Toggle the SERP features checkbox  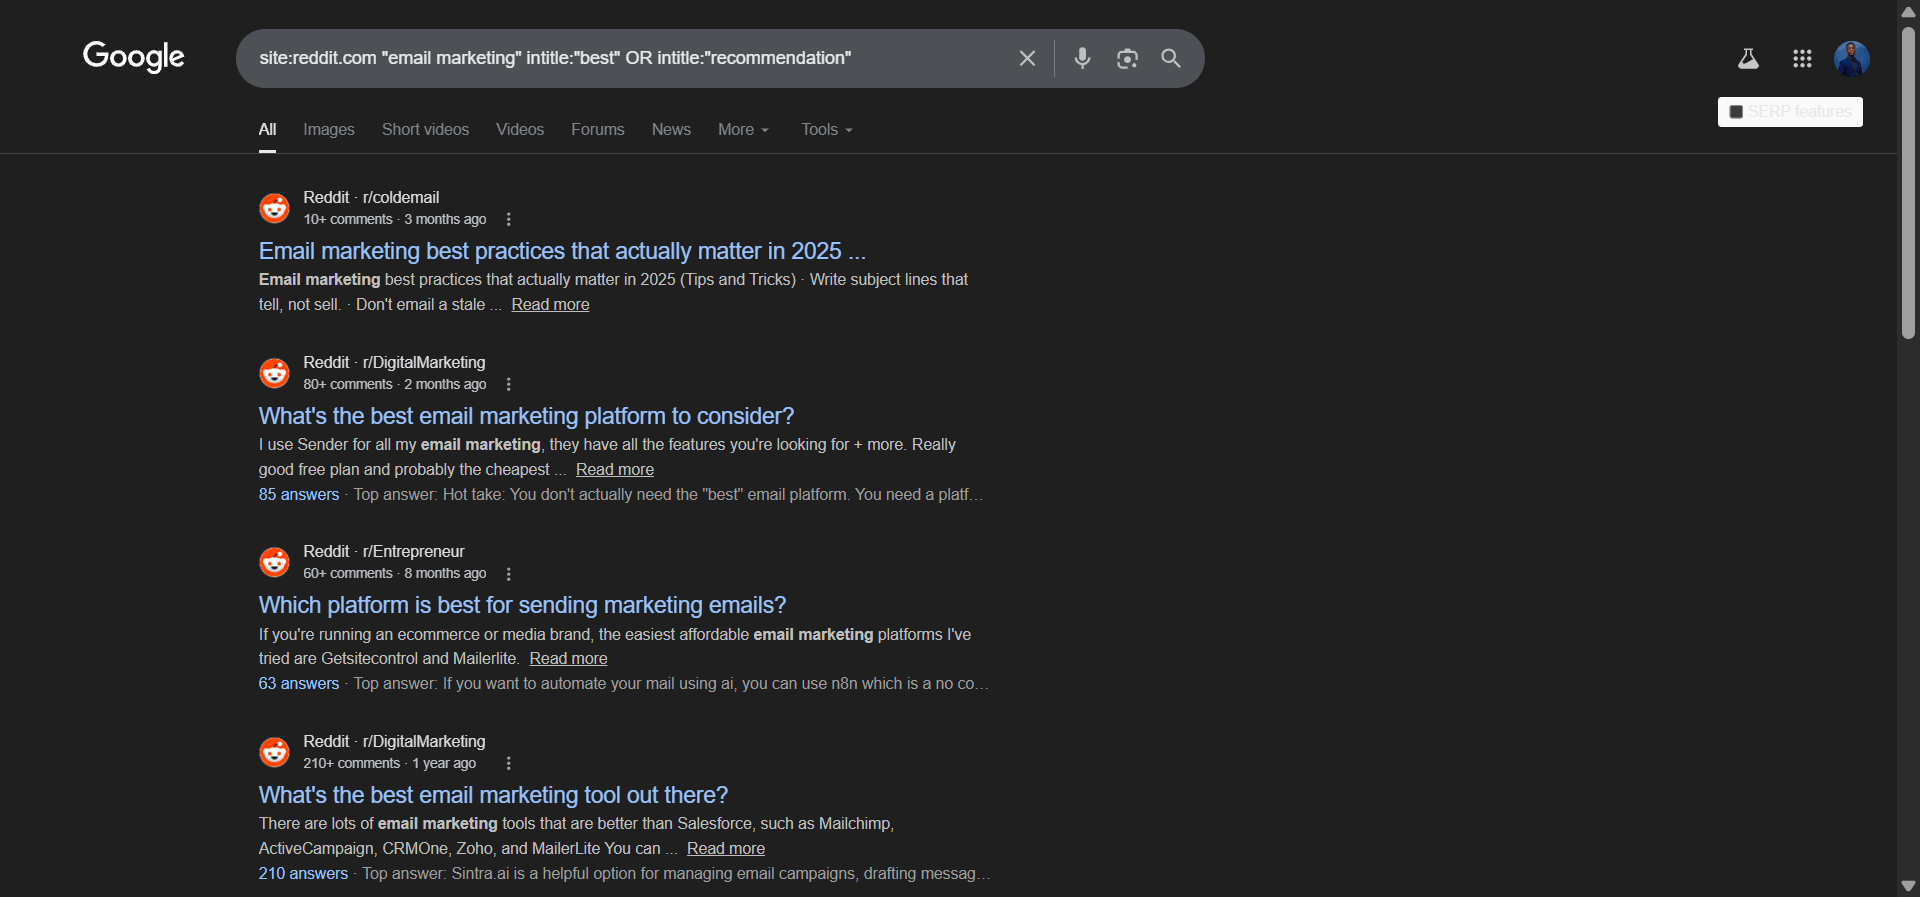tap(1736, 112)
